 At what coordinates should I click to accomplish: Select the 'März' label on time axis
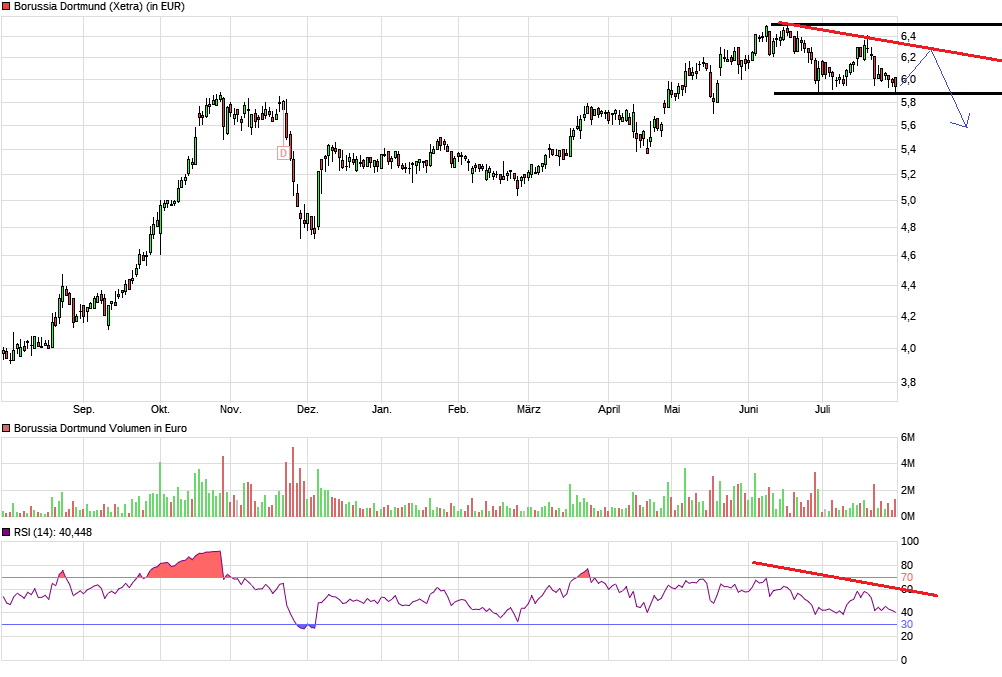click(528, 409)
